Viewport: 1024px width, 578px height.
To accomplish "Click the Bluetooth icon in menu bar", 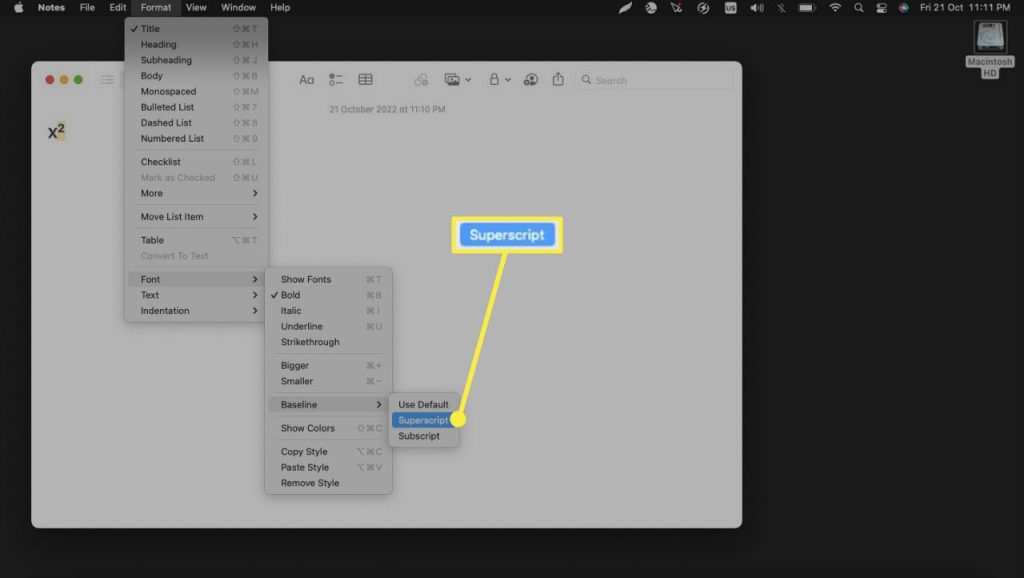I will coord(781,8).
